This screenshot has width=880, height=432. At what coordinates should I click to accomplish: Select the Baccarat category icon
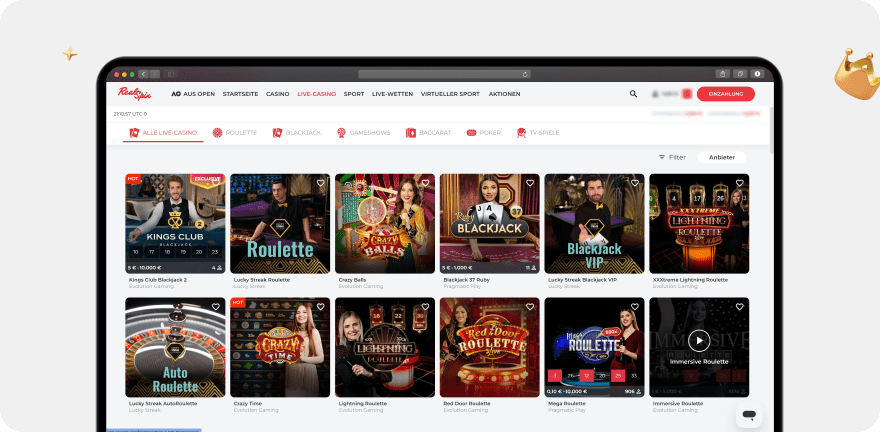[x=411, y=133]
